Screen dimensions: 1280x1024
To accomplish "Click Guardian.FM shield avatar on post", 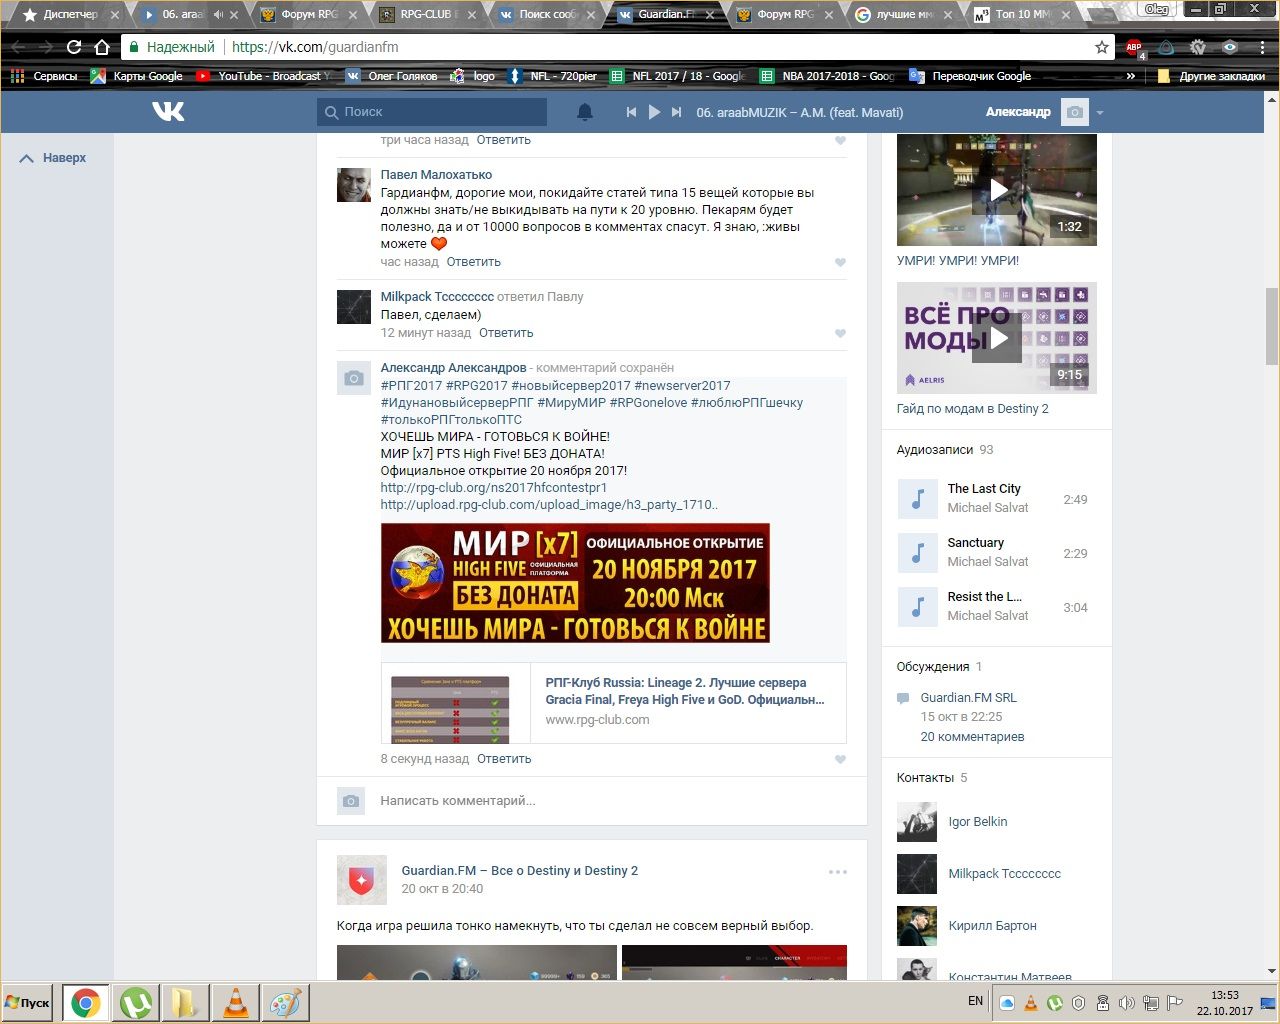I will pos(361,880).
